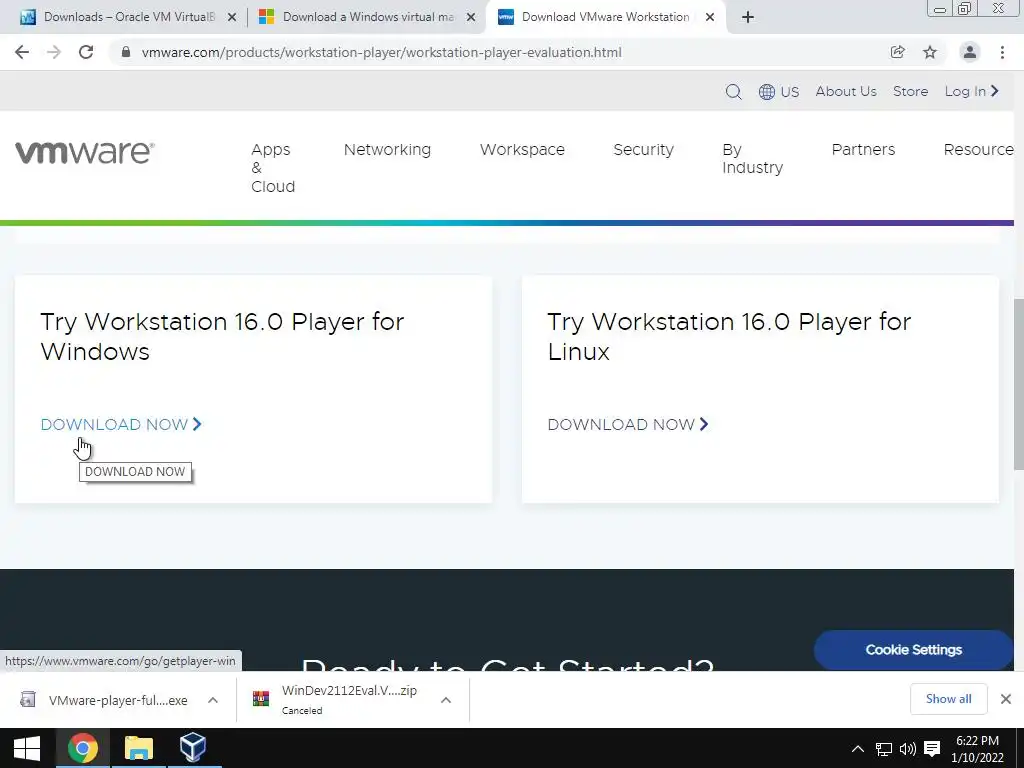Open the Resources menu

coord(978,150)
